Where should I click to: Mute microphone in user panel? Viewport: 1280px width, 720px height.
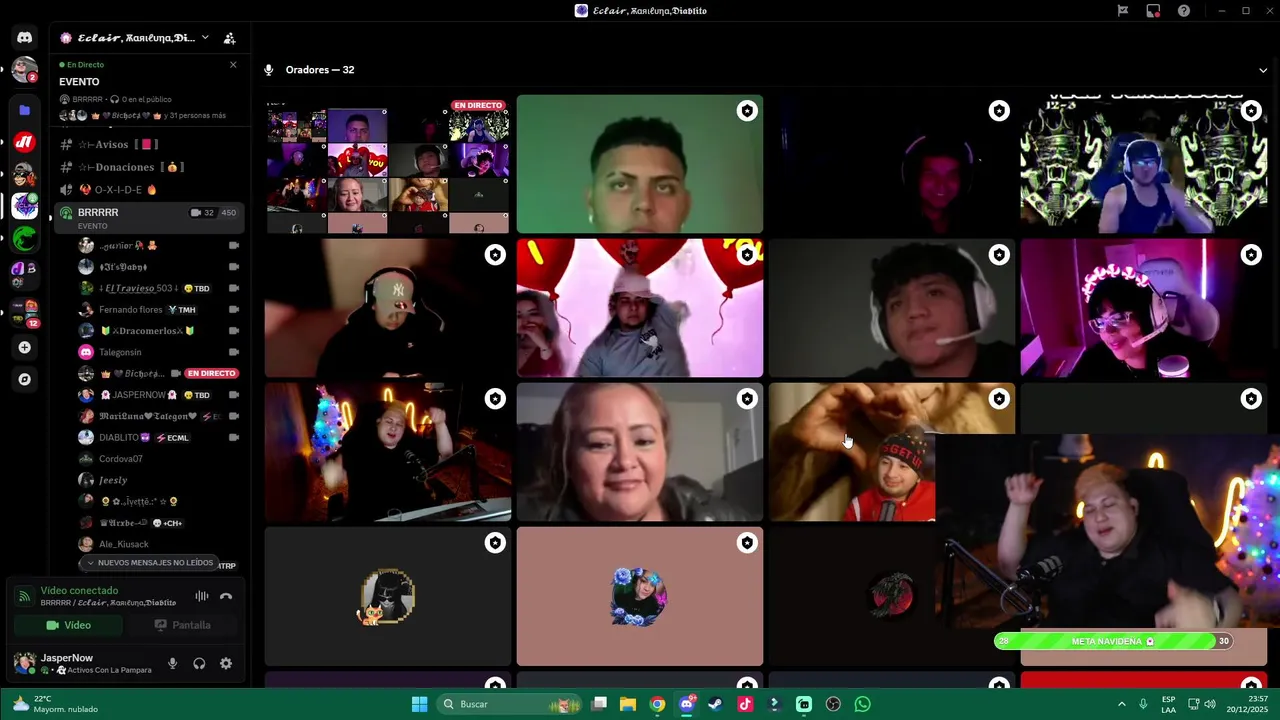click(x=172, y=663)
